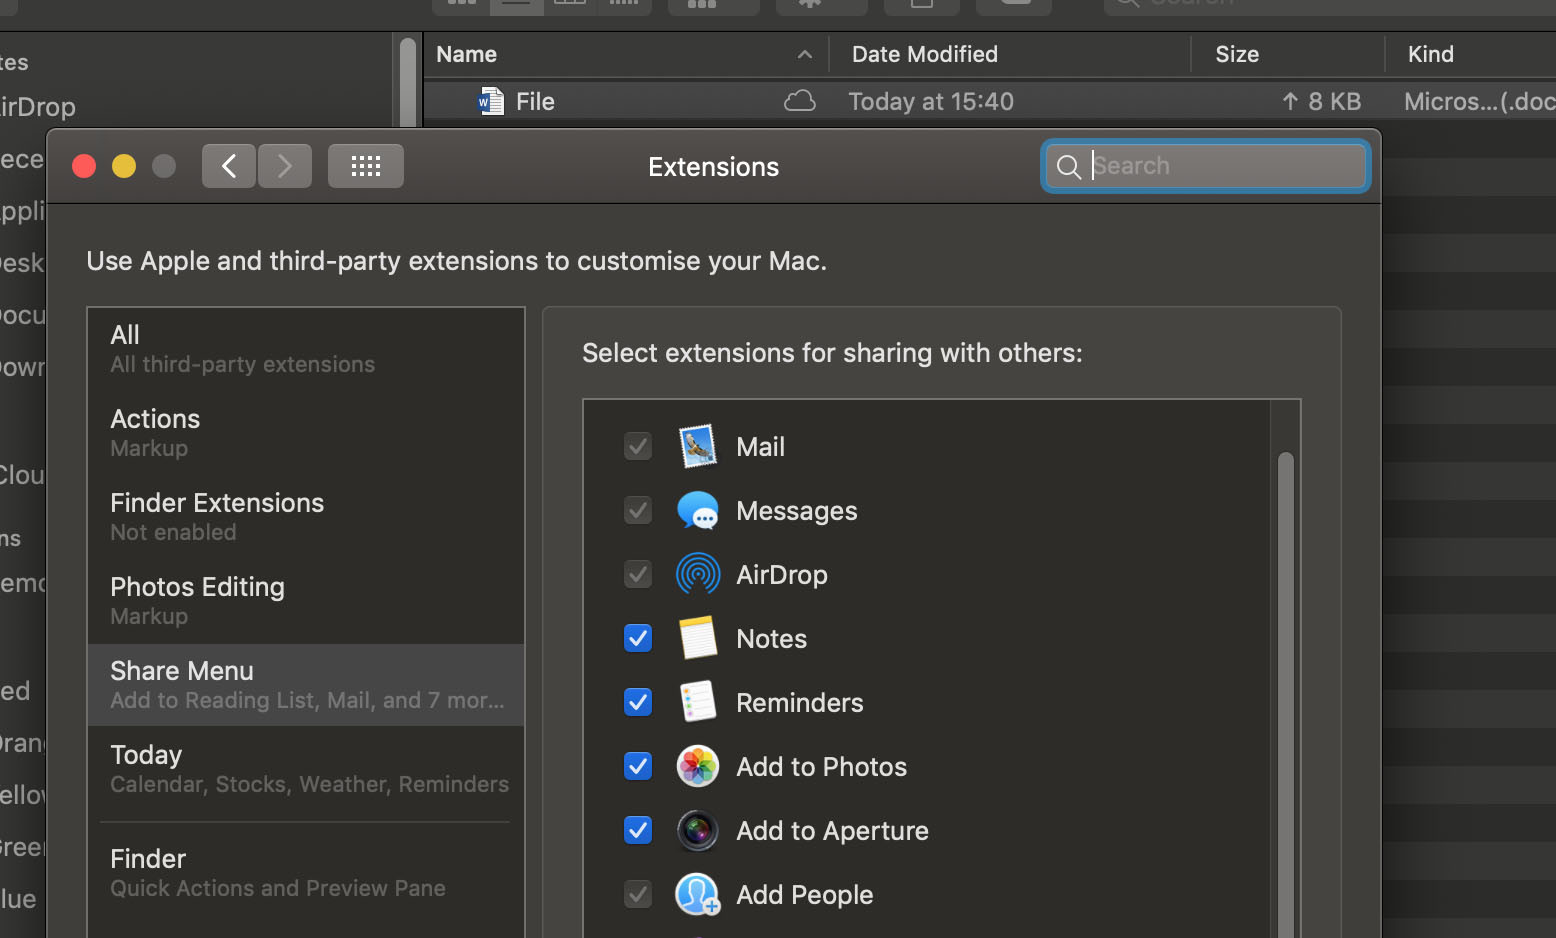Image resolution: width=1556 pixels, height=938 pixels.
Task: Open the Today extensions category
Action: (306, 769)
